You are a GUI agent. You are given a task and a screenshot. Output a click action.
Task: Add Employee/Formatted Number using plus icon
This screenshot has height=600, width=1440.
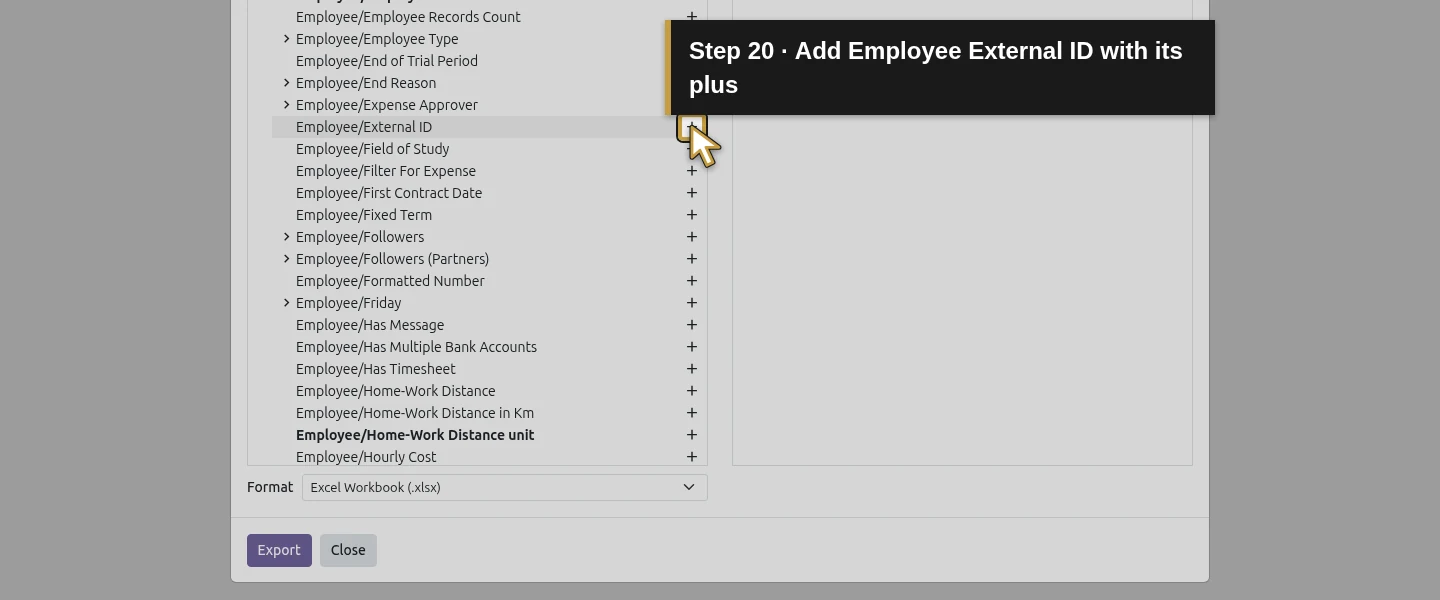pyautogui.click(x=691, y=281)
